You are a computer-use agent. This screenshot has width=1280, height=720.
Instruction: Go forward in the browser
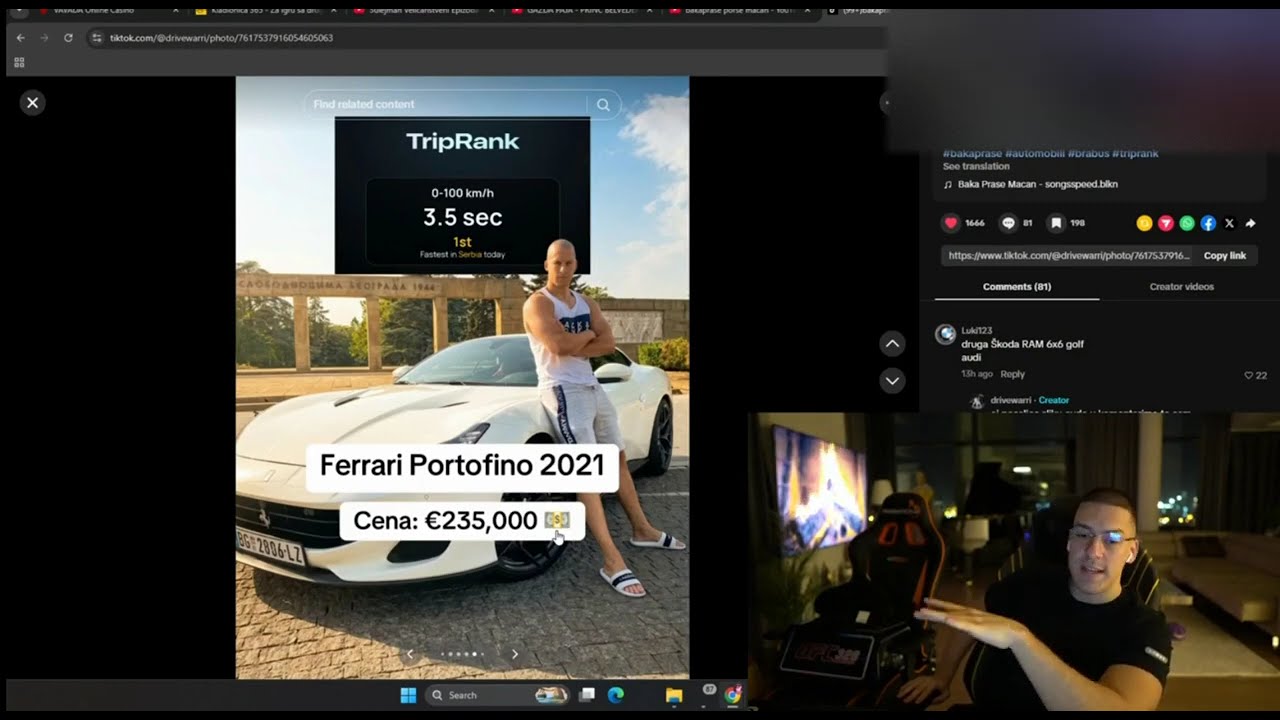point(44,38)
